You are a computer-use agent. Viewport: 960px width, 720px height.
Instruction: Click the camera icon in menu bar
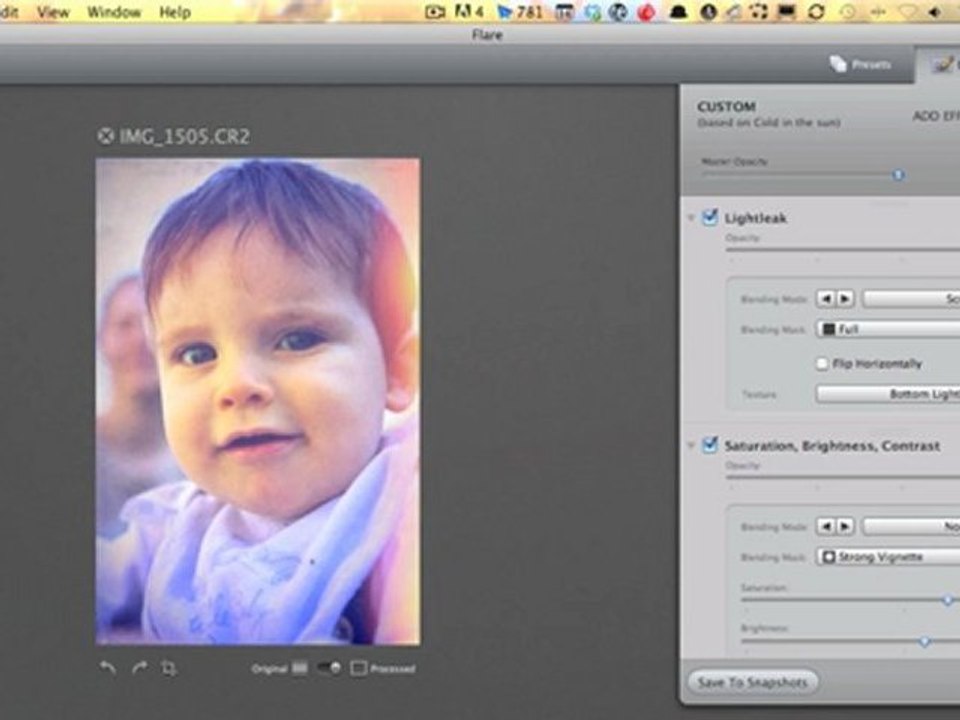(435, 12)
